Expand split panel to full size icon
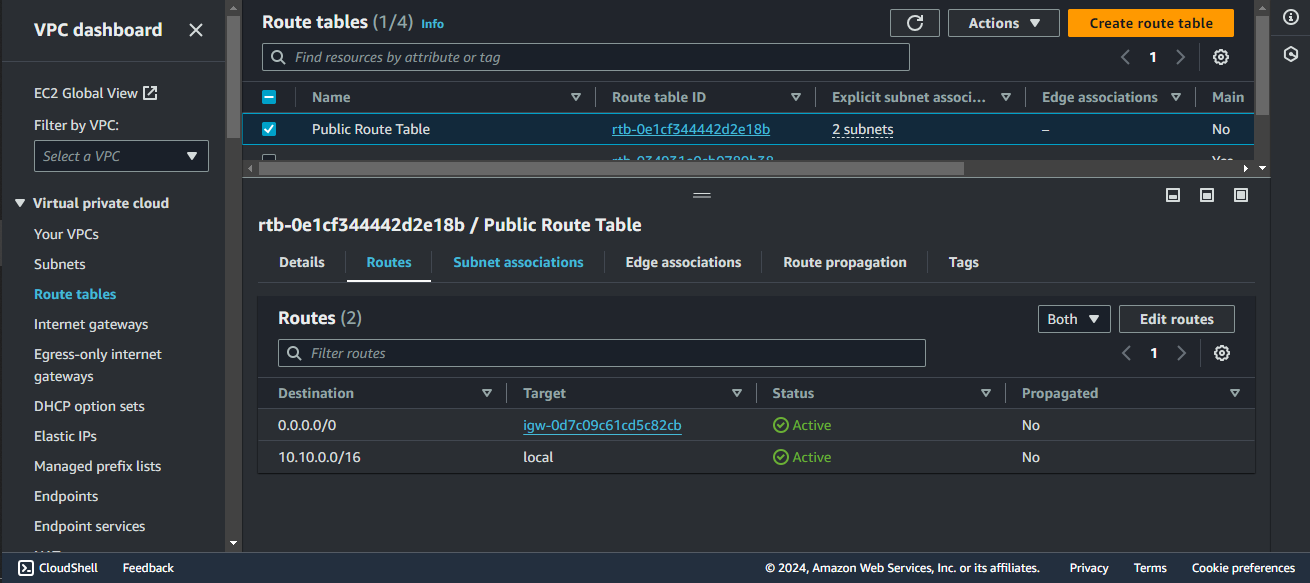Image resolution: width=1310 pixels, height=583 pixels. pos(1241,195)
